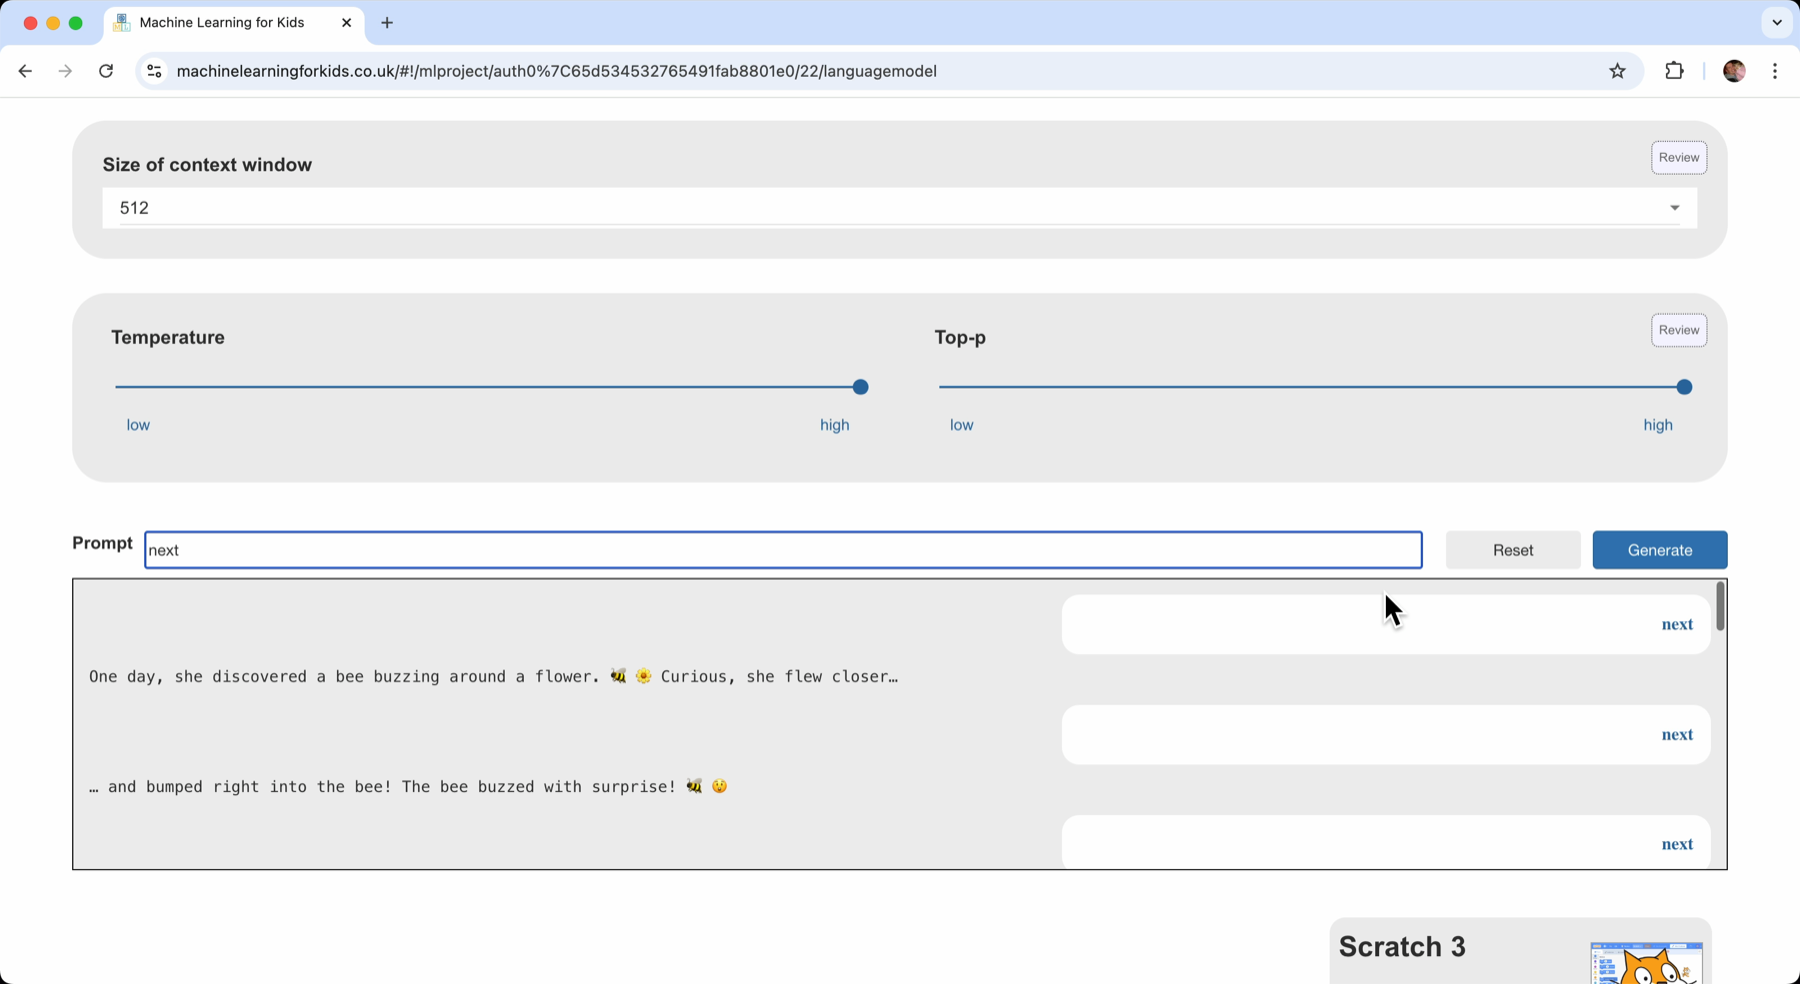This screenshot has height=984, width=1800.
Task: Expand the context window size dropdown
Action: tap(1674, 208)
